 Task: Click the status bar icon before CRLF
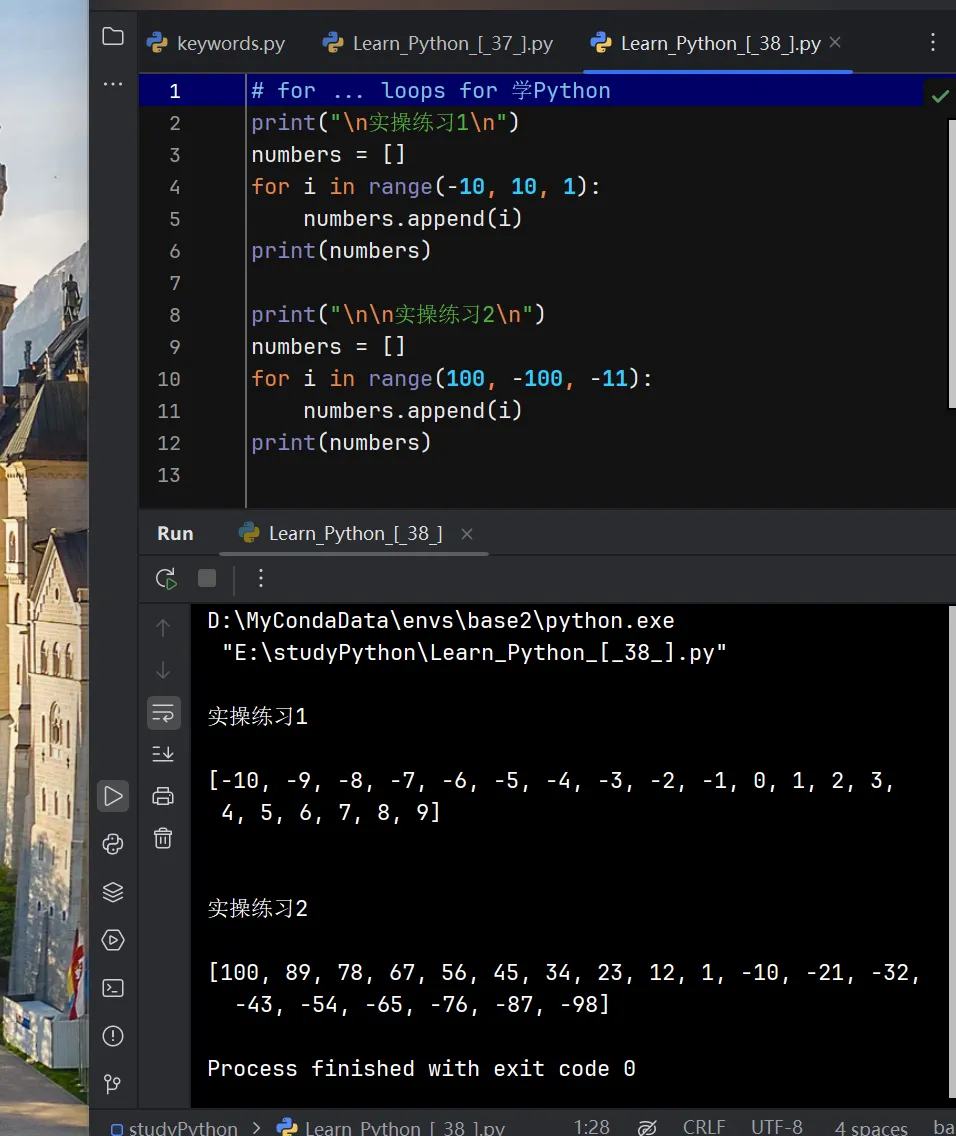pyautogui.click(x=647, y=1127)
